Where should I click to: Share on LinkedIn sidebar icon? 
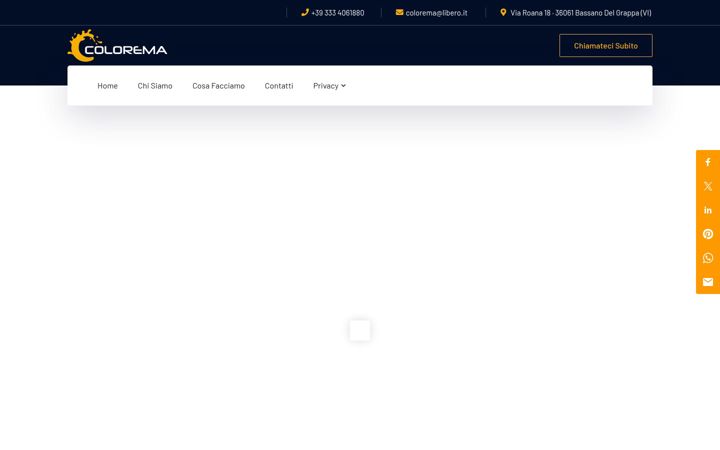[708, 210]
